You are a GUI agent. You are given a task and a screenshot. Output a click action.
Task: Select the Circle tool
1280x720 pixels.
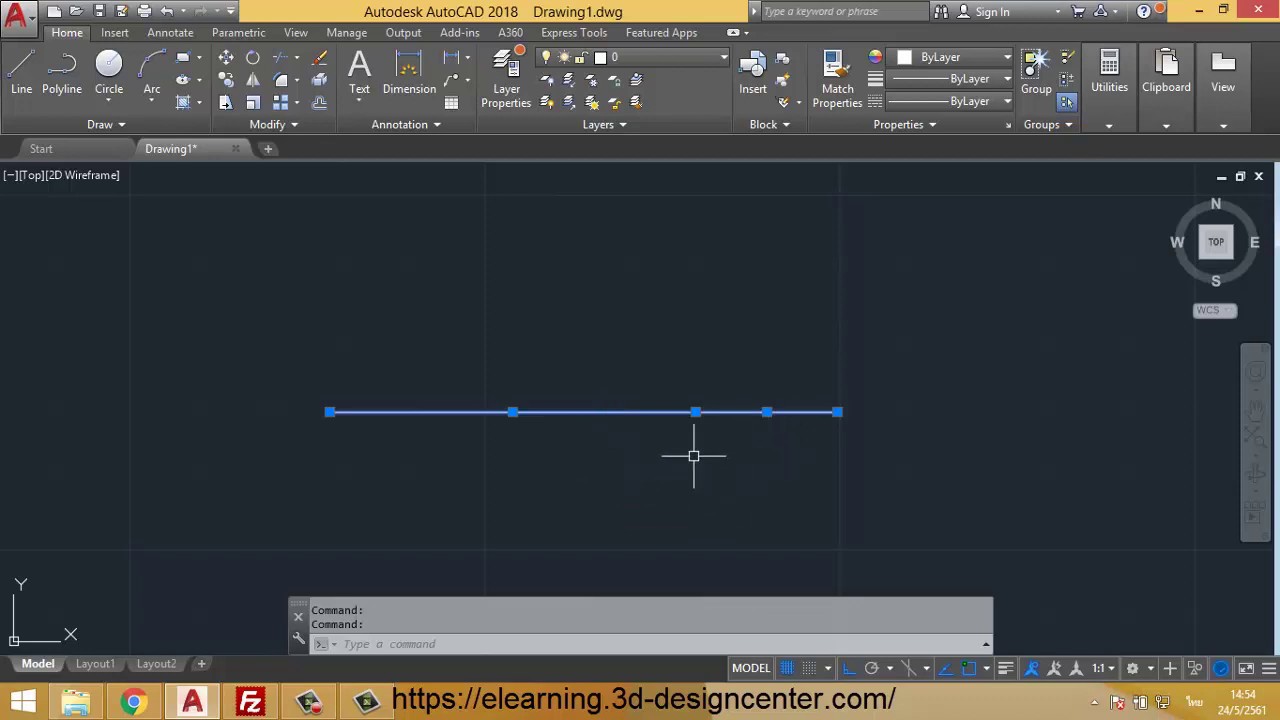(109, 74)
